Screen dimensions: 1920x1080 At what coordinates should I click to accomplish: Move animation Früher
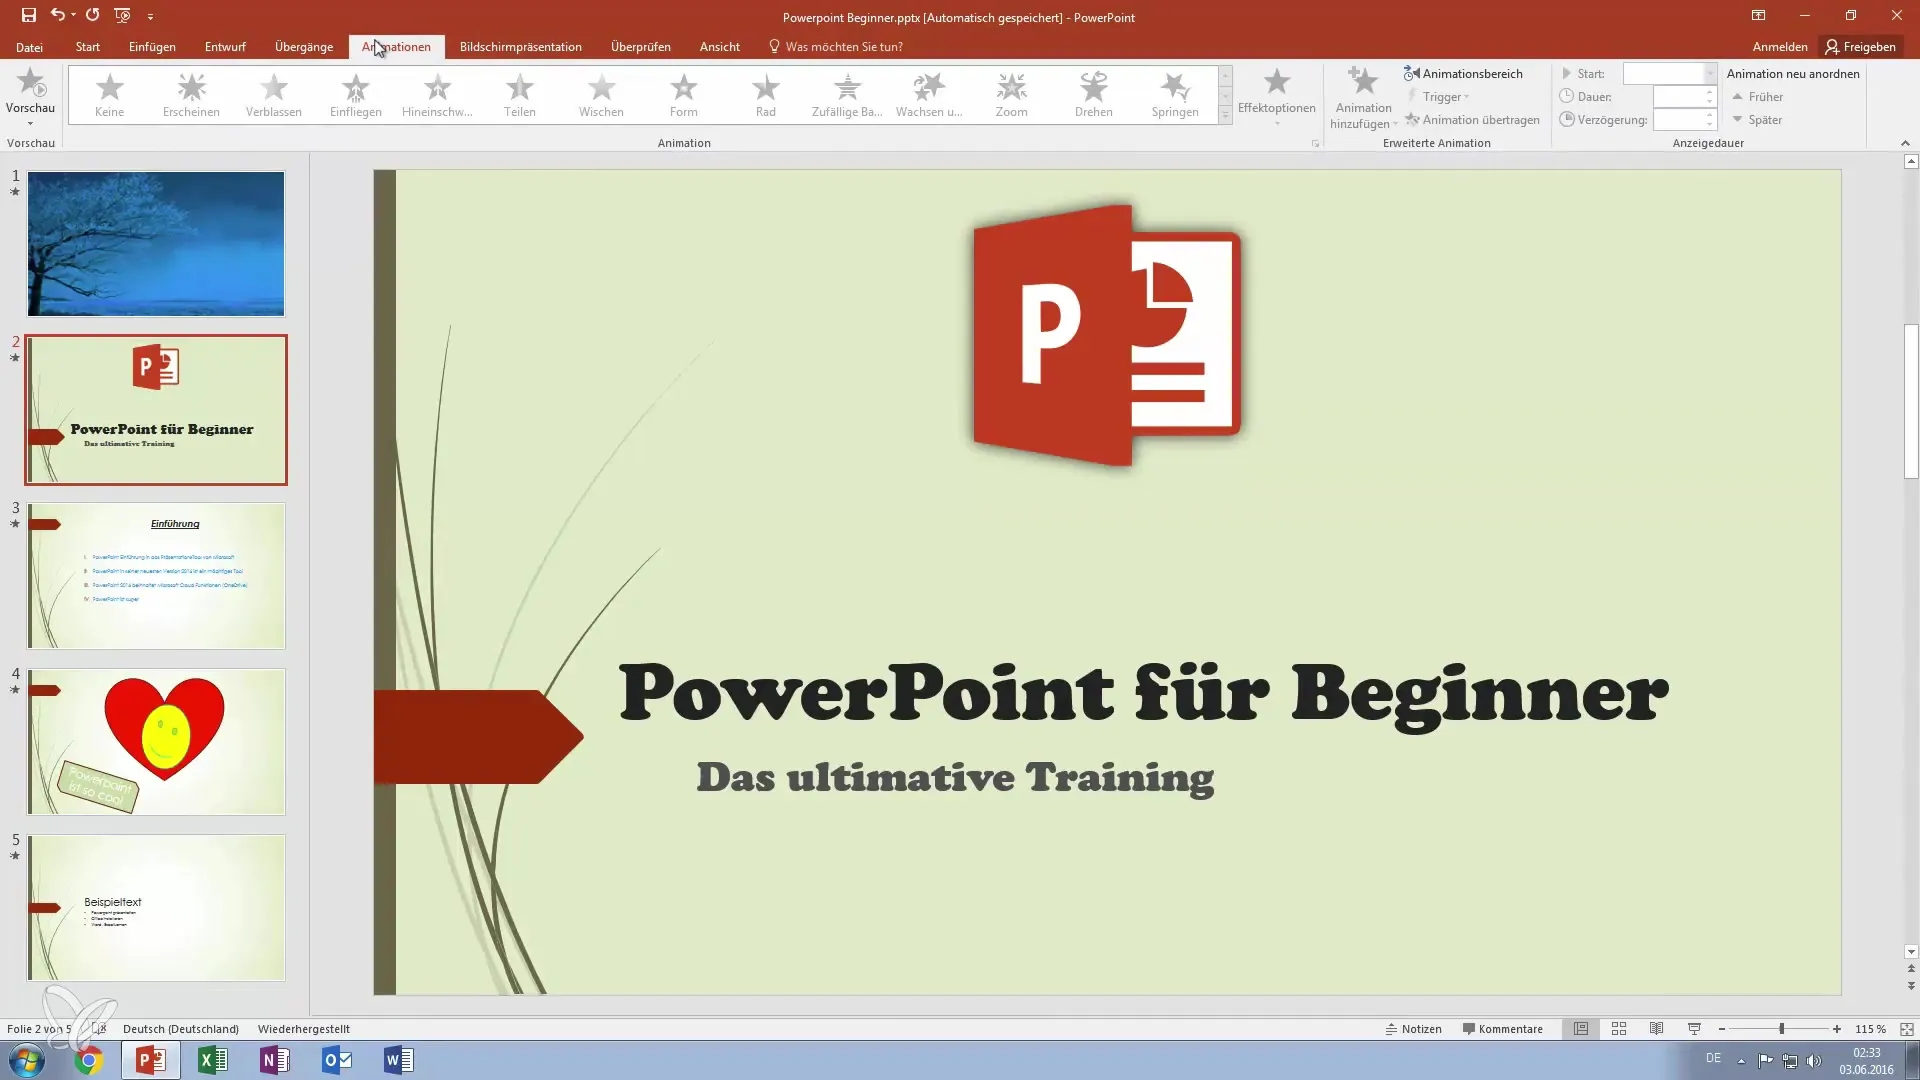pyautogui.click(x=1757, y=97)
